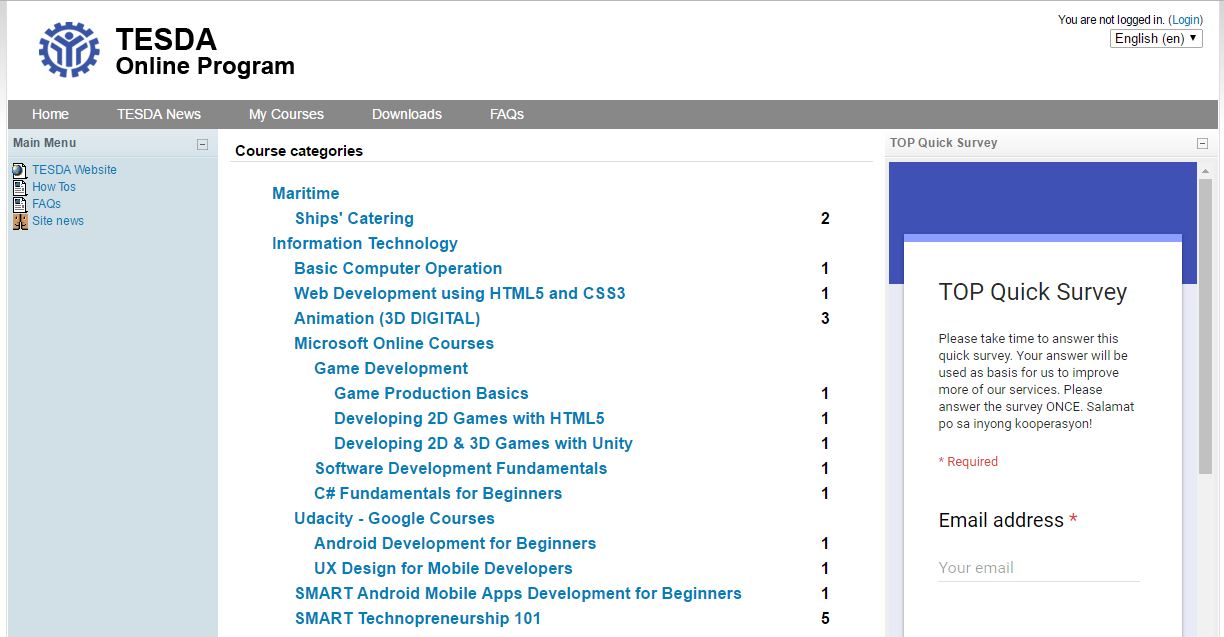Collapse the TOP Quick Survey block
This screenshot has height=637, width=1224.
[x=1203, y=144]
